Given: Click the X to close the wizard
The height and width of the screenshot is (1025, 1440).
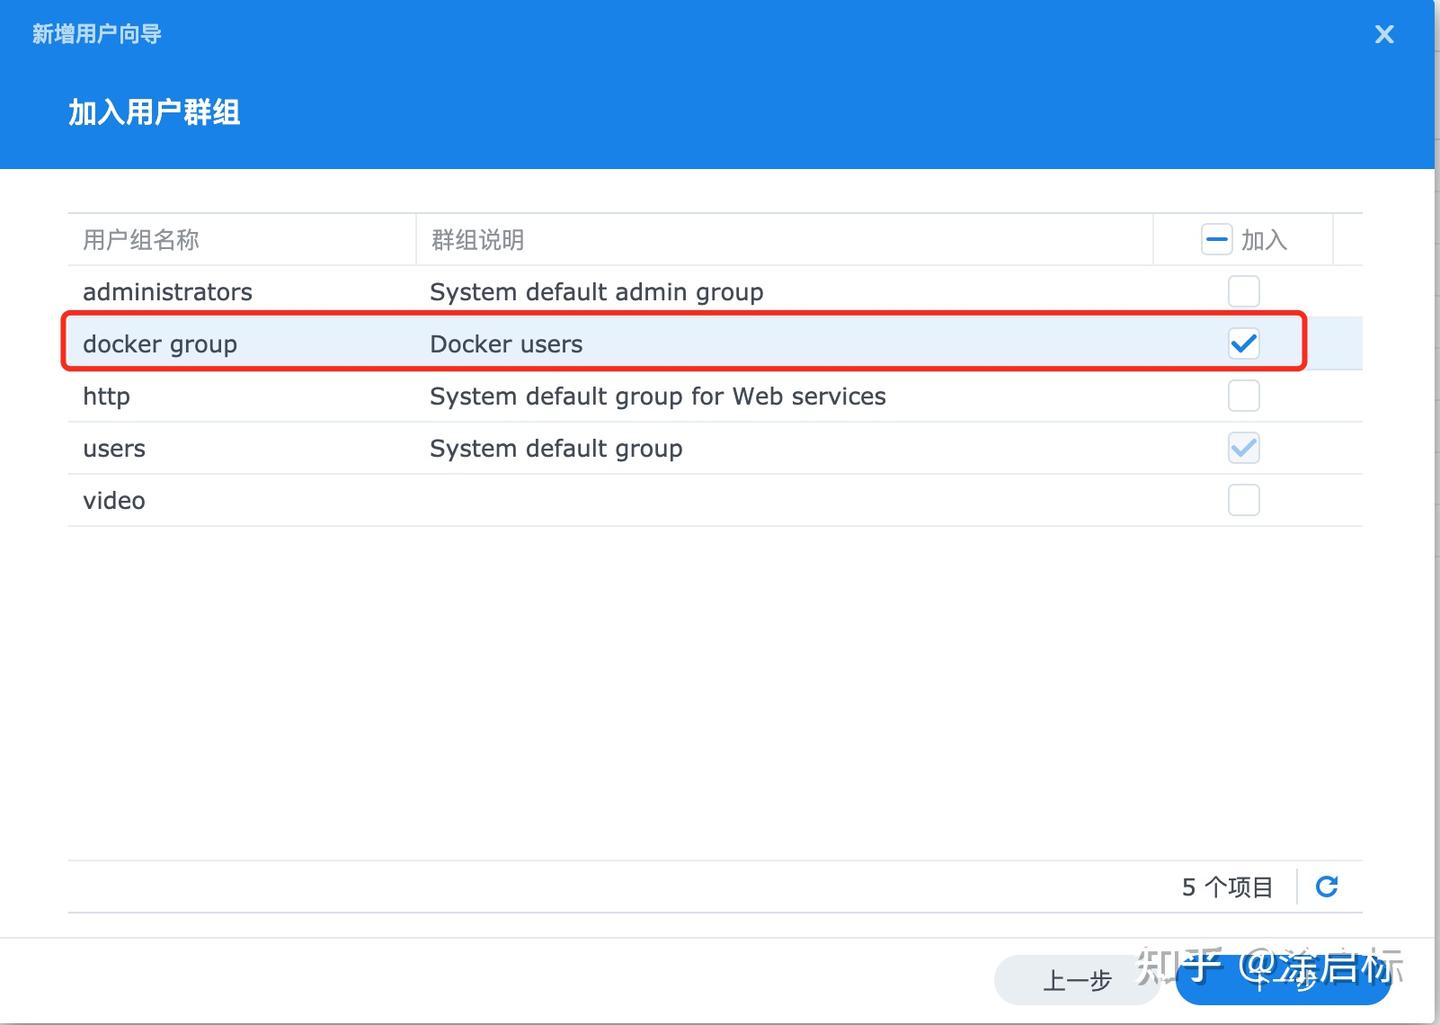Looking at the screenshot, I should [1384, 33].
